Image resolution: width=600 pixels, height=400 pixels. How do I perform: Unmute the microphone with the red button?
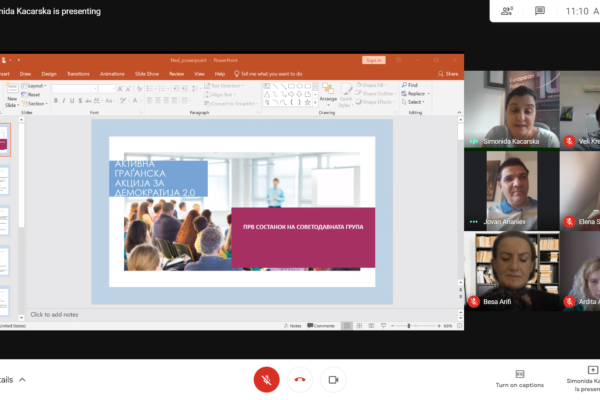[266, 379]
